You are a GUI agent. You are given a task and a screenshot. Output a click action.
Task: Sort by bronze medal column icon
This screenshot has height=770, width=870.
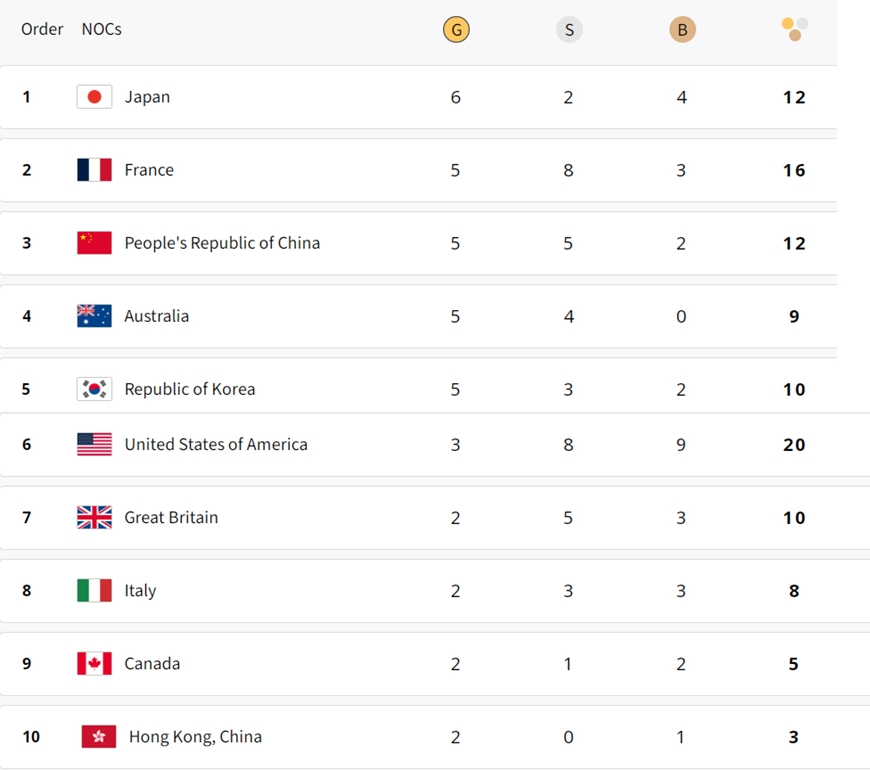click(682, 29)
